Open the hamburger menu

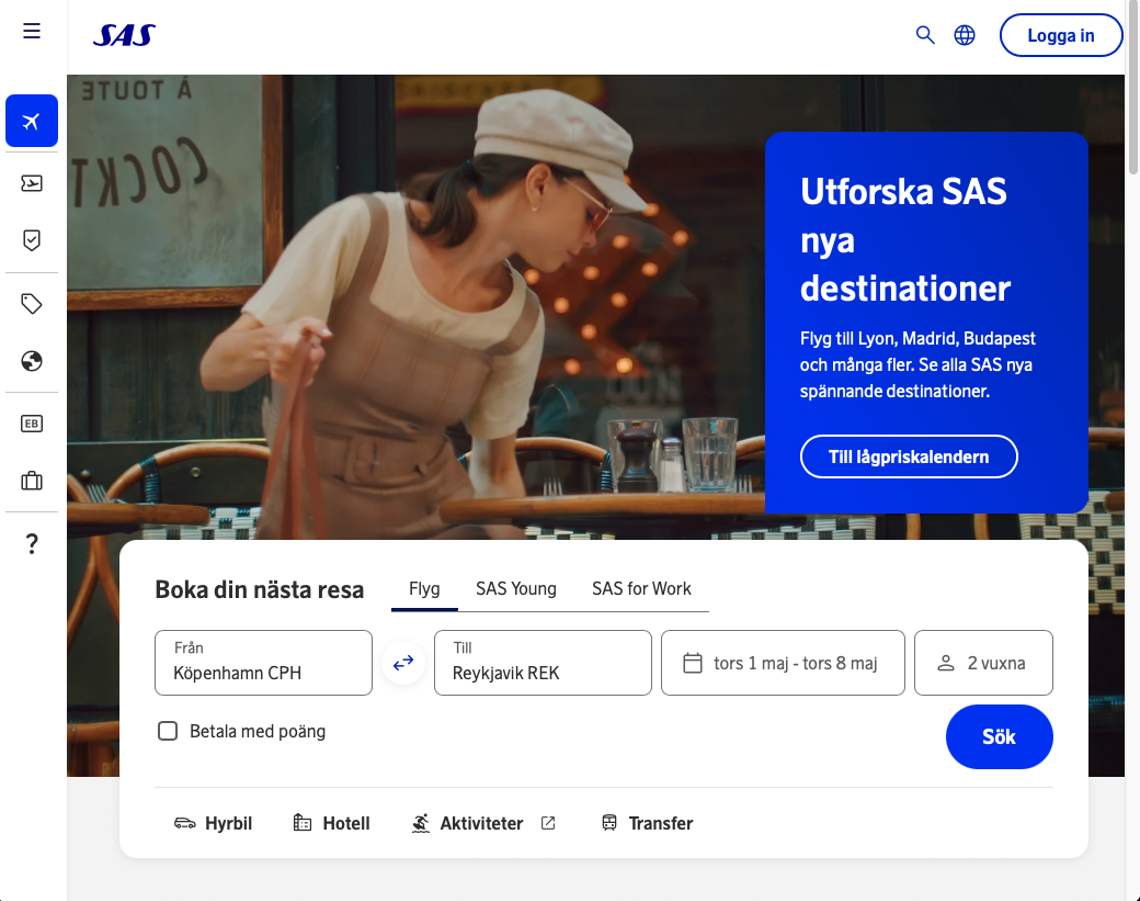31,31
